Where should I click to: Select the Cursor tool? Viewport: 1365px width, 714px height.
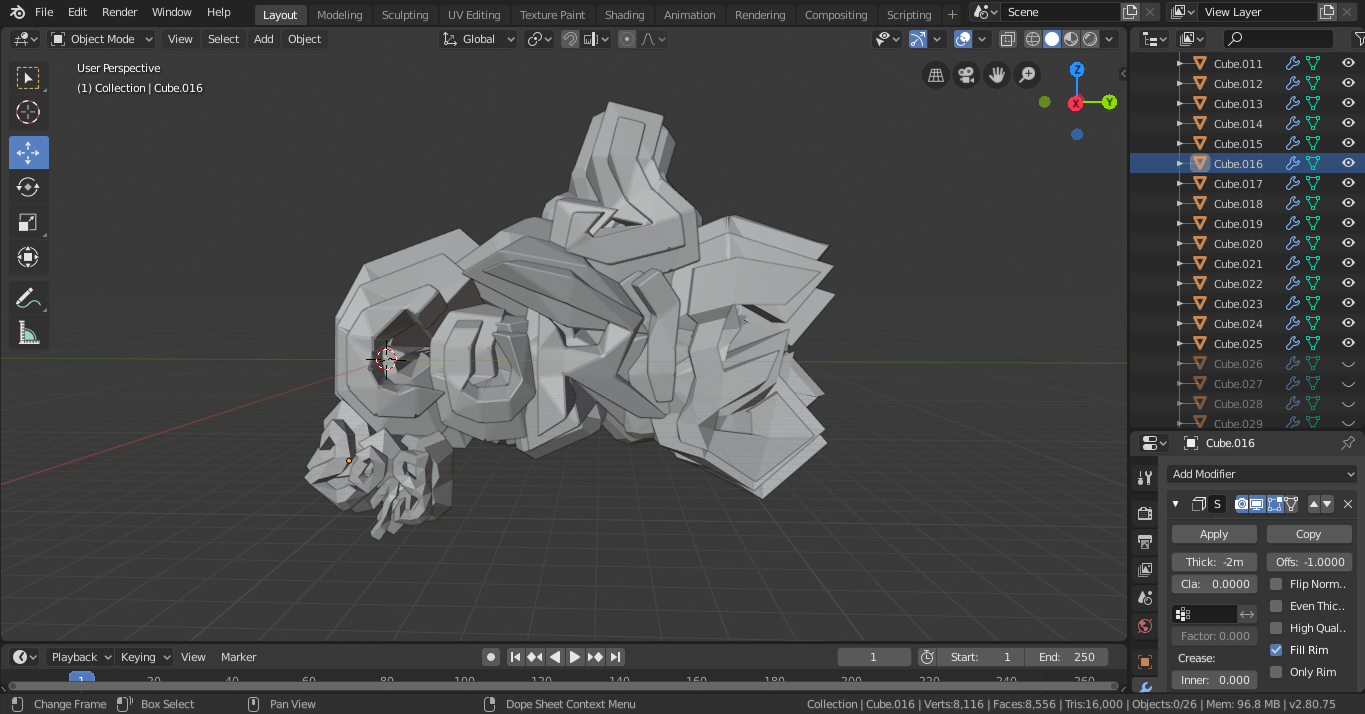coord(28,112)
